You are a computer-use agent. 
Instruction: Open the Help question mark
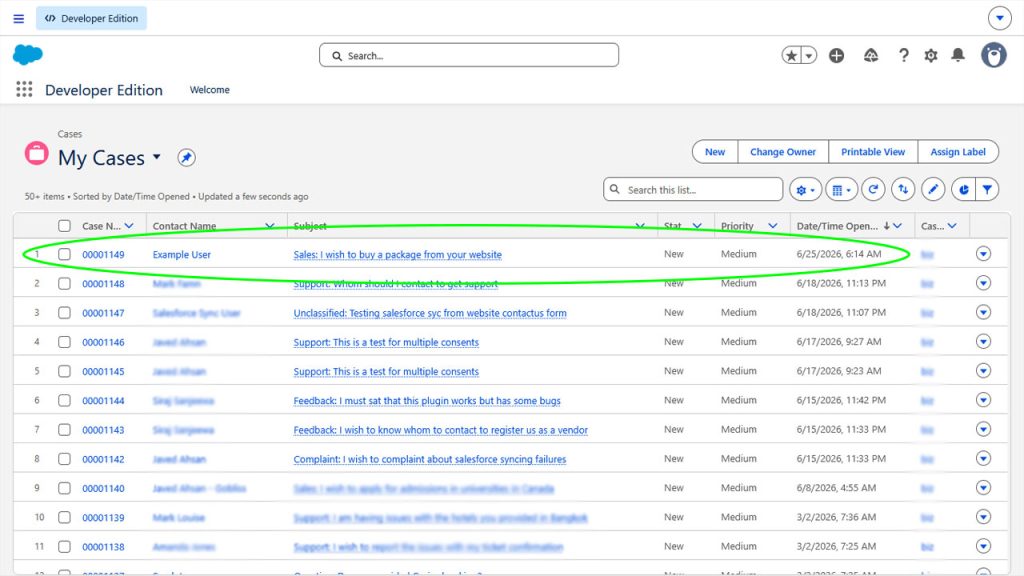903,56
